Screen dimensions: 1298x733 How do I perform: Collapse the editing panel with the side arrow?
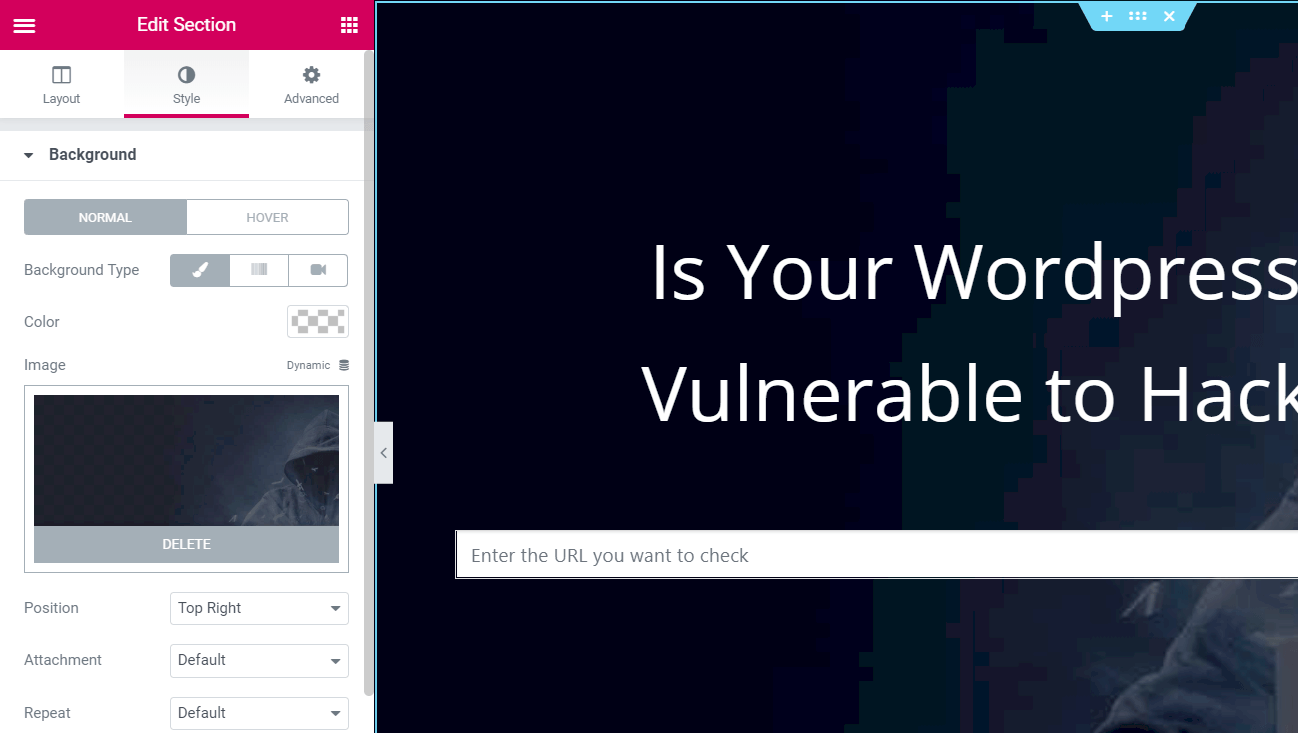coord(383,452)
